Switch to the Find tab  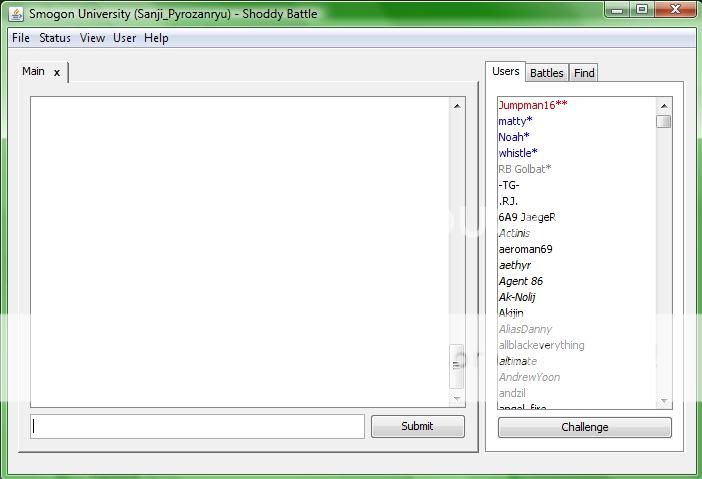(x=584, y=73)
